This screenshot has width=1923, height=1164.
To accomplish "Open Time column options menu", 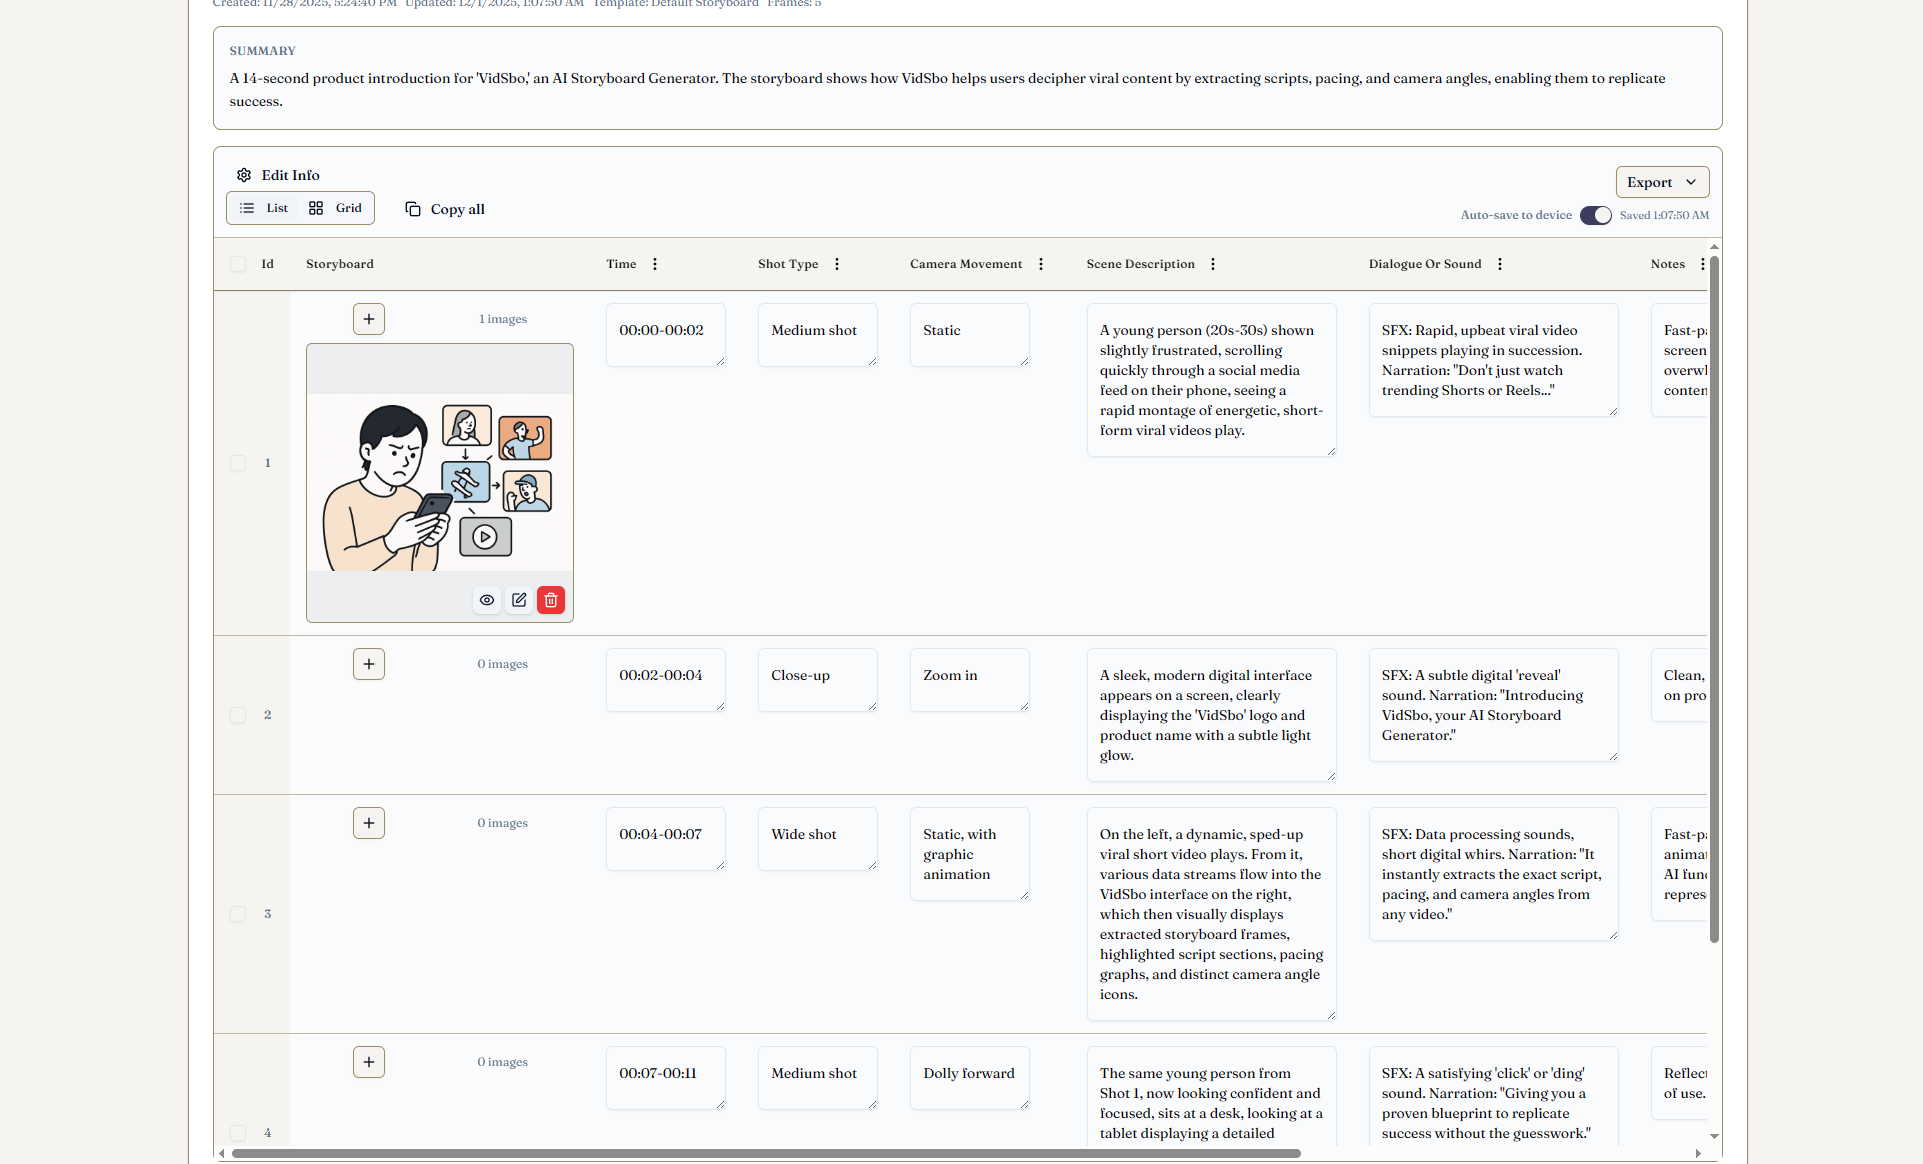I will 655,264.
